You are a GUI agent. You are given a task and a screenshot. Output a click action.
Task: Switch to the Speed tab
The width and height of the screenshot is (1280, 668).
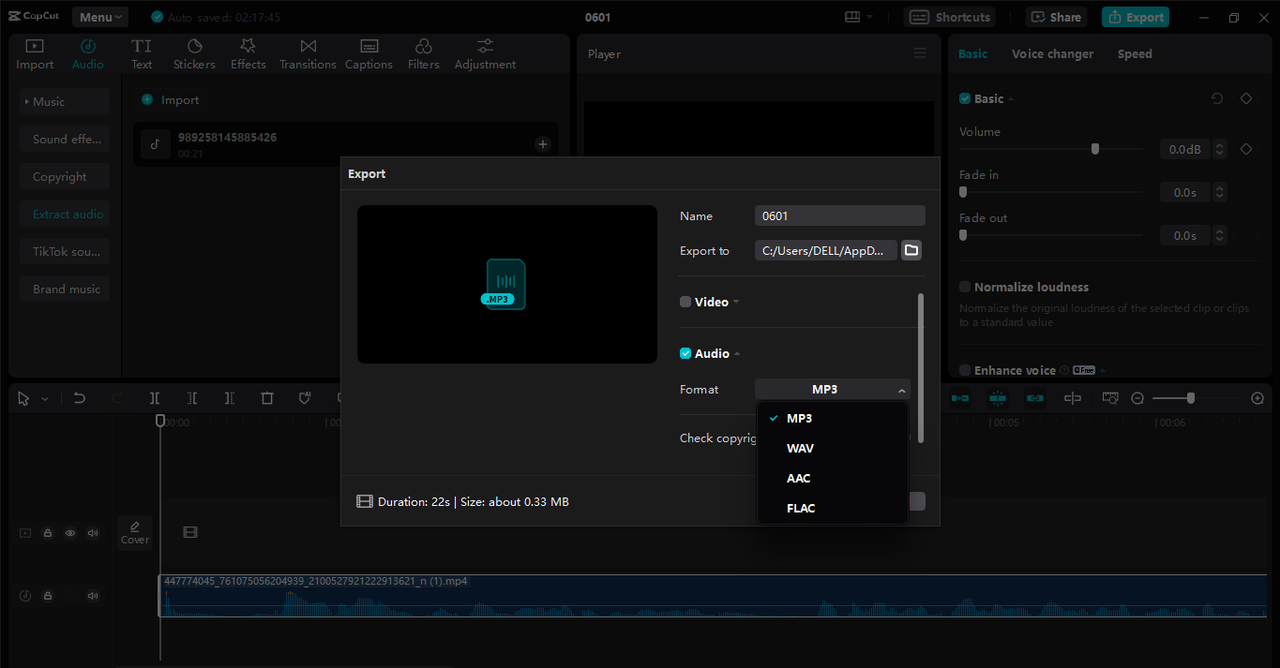click(1134, 54)
